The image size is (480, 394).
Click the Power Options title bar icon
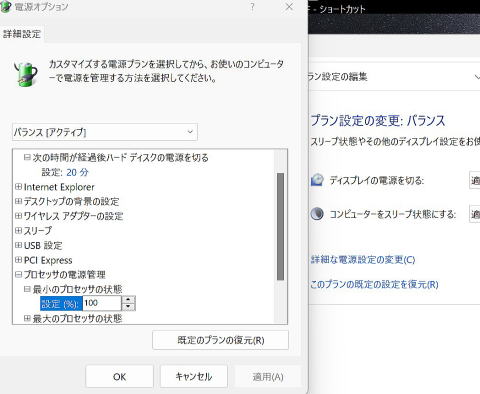click(x=5, y=6)
